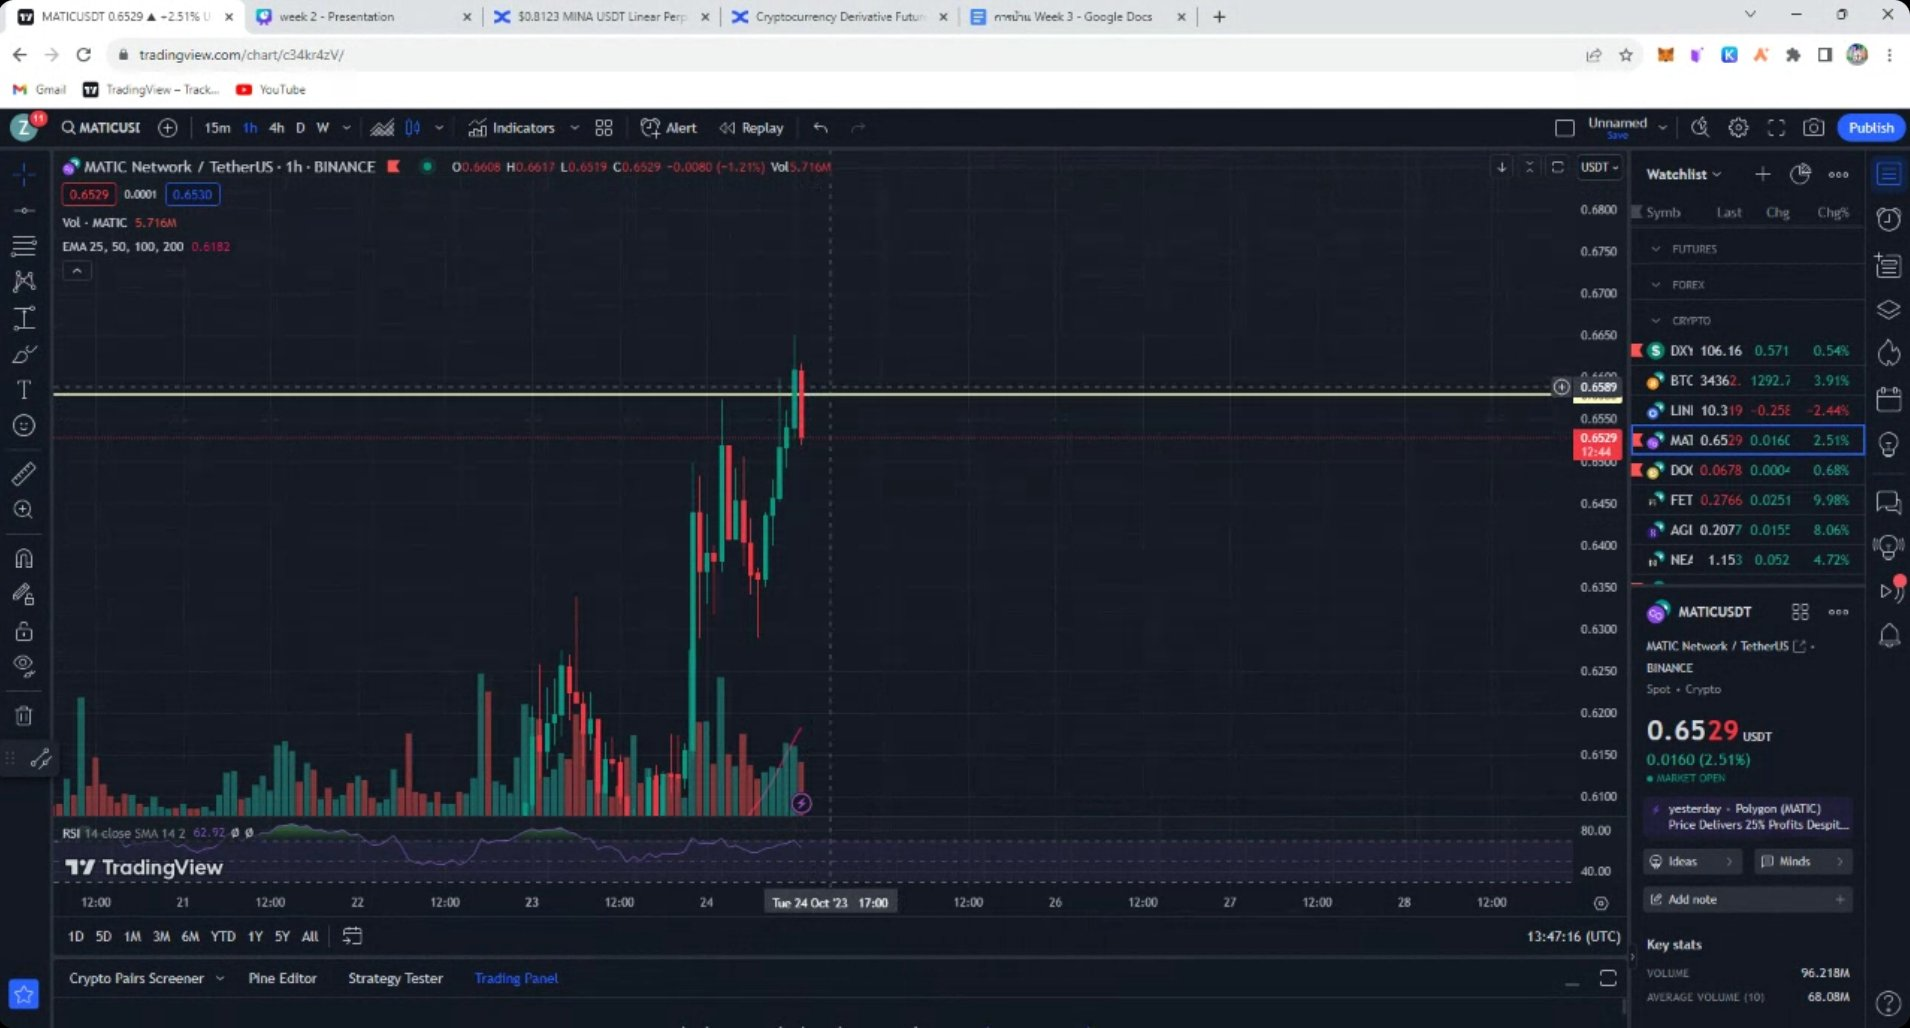The width and height of the screenshot is (1910, 1028).
Task: Open the layout select square icon
Action: (x=1564, y=128)
